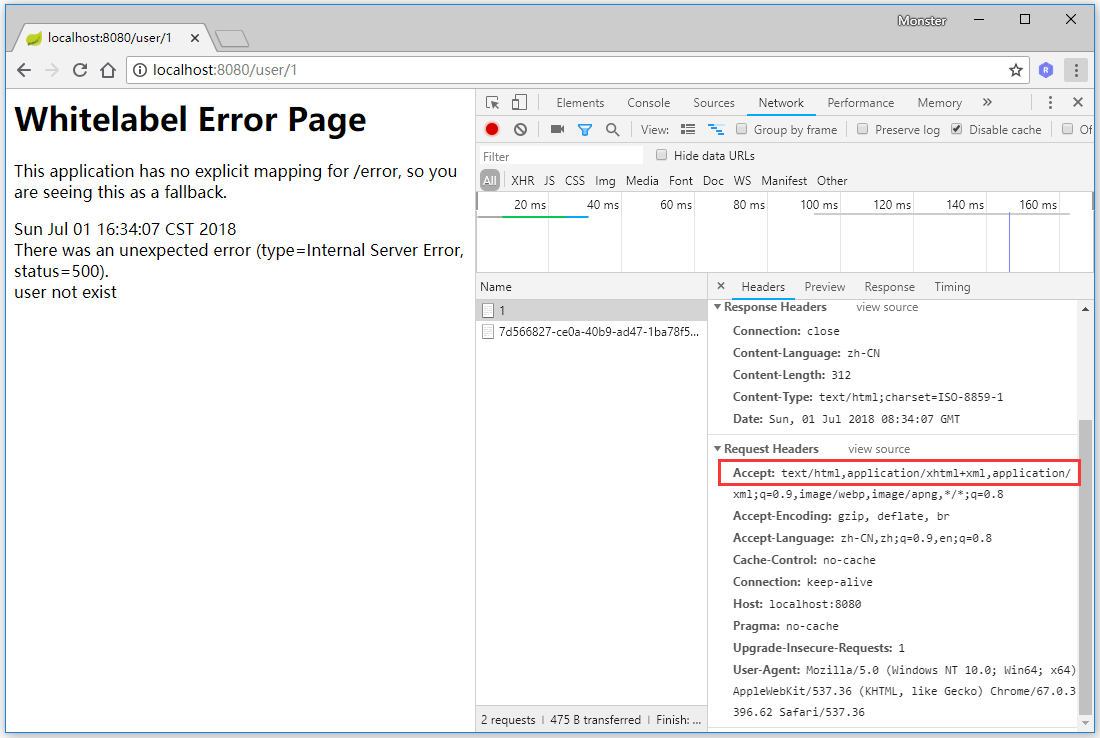Screen dimensions: 1100x738
Task: Clear the network log icon
Action: [520, 129]
